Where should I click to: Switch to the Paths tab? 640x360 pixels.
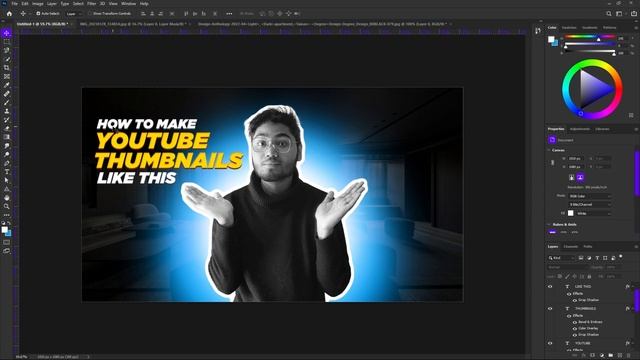(588, 247)
